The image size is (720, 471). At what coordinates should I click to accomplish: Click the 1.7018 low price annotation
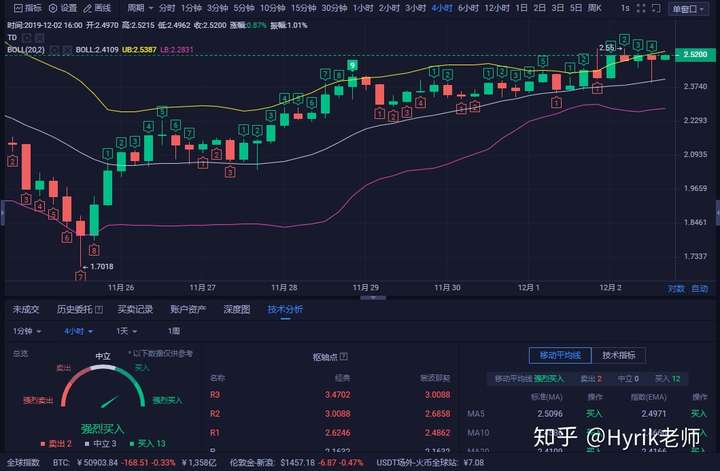[101, 266]
